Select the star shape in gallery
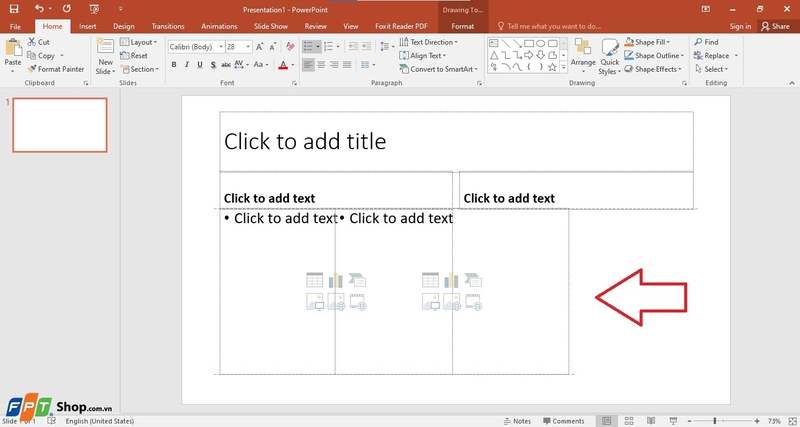Viewport: 800px width, 427px height. click(x=552, y=67)
